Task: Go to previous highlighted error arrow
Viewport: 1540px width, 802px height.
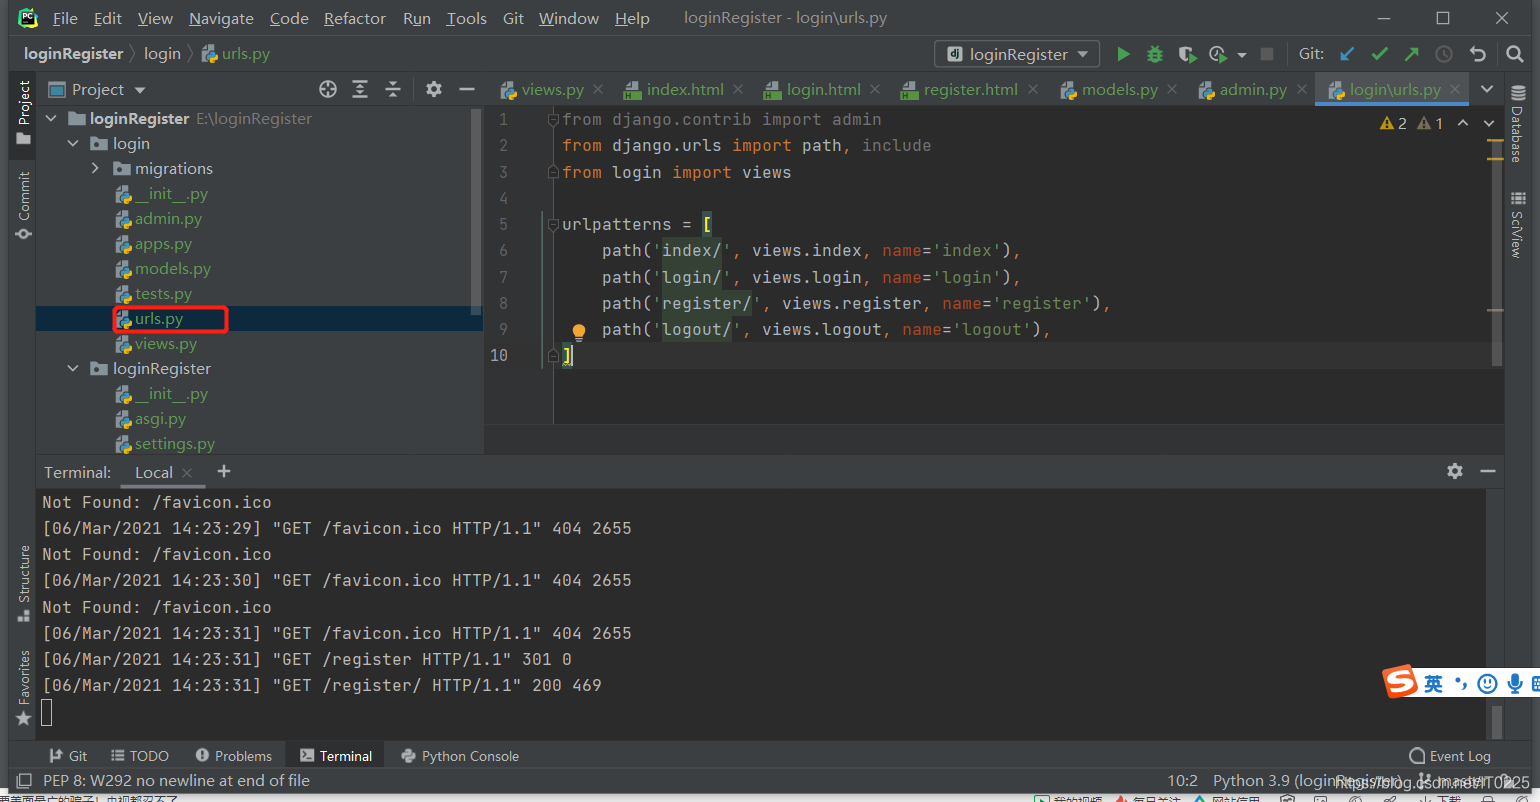Action: [x=1462, y=123]
